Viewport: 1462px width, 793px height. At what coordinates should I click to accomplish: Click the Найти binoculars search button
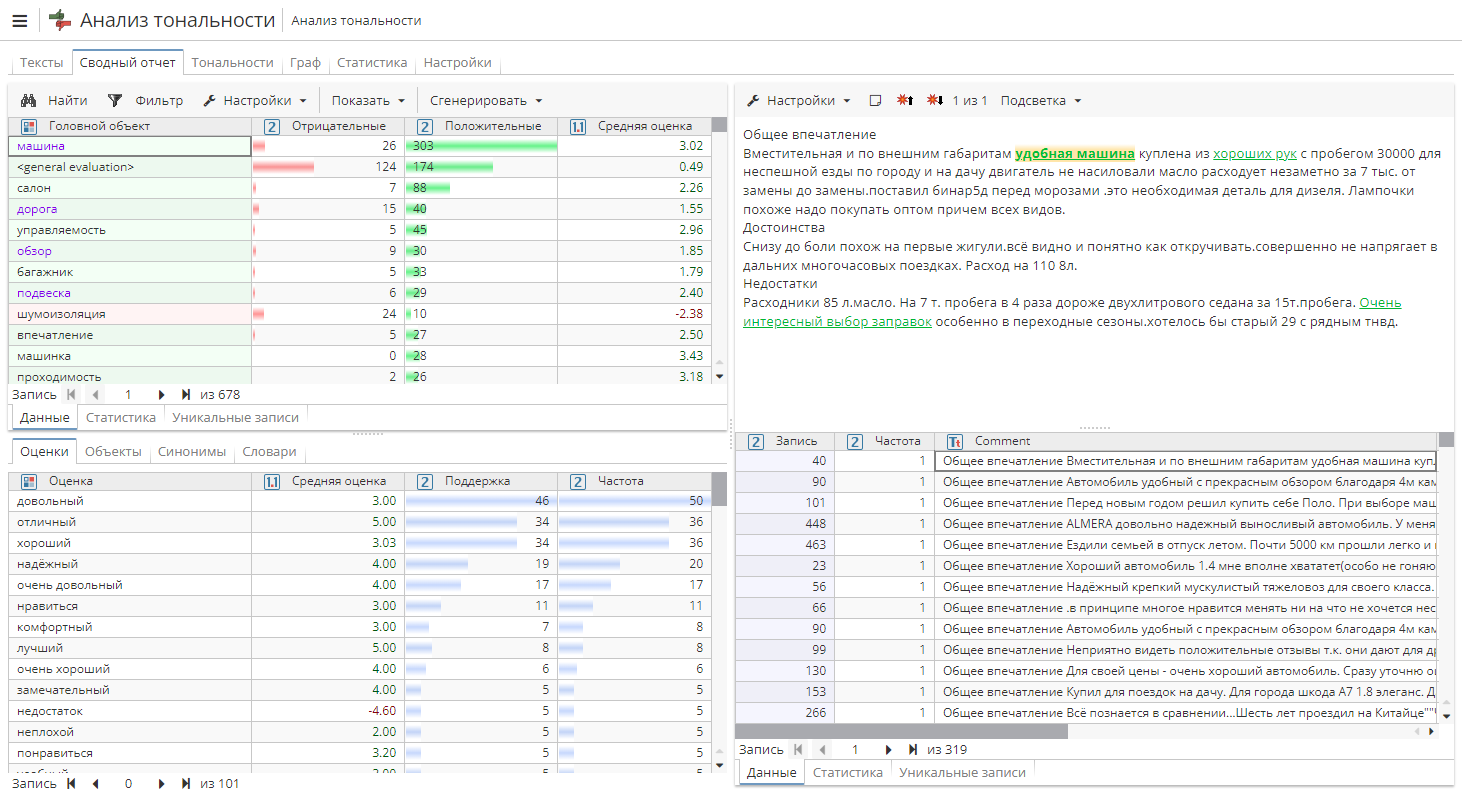[54, 100]
